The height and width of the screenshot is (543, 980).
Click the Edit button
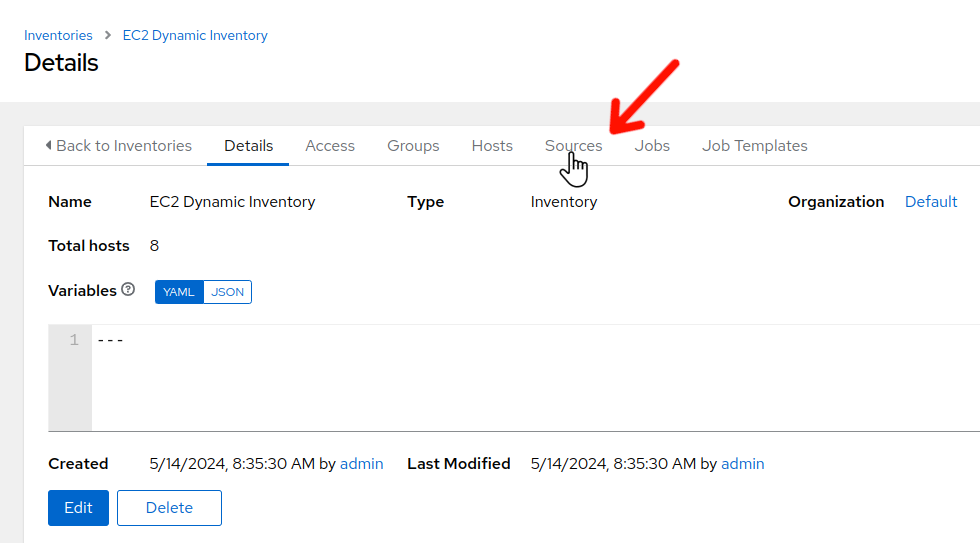click(x=78, y=508)
